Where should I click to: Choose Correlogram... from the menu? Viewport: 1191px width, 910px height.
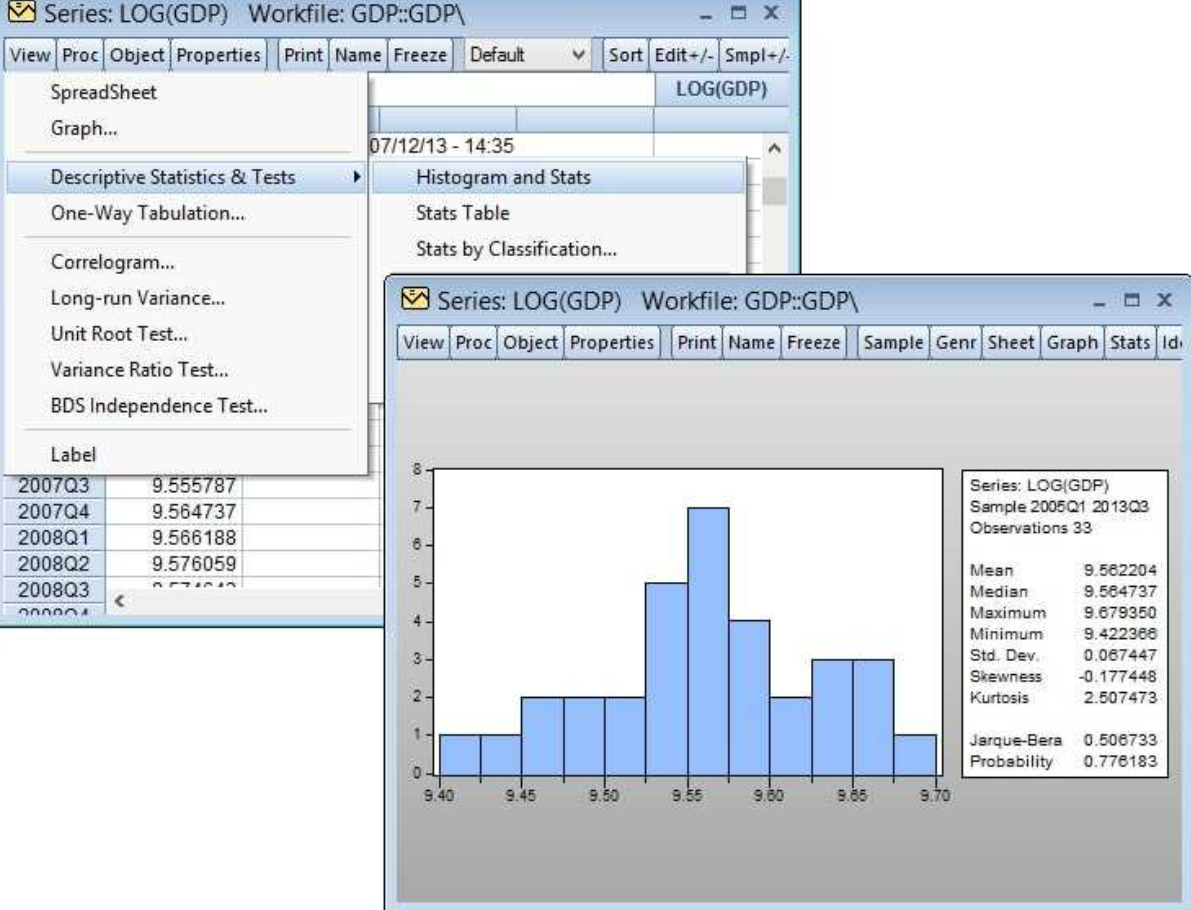coord(186,263)
